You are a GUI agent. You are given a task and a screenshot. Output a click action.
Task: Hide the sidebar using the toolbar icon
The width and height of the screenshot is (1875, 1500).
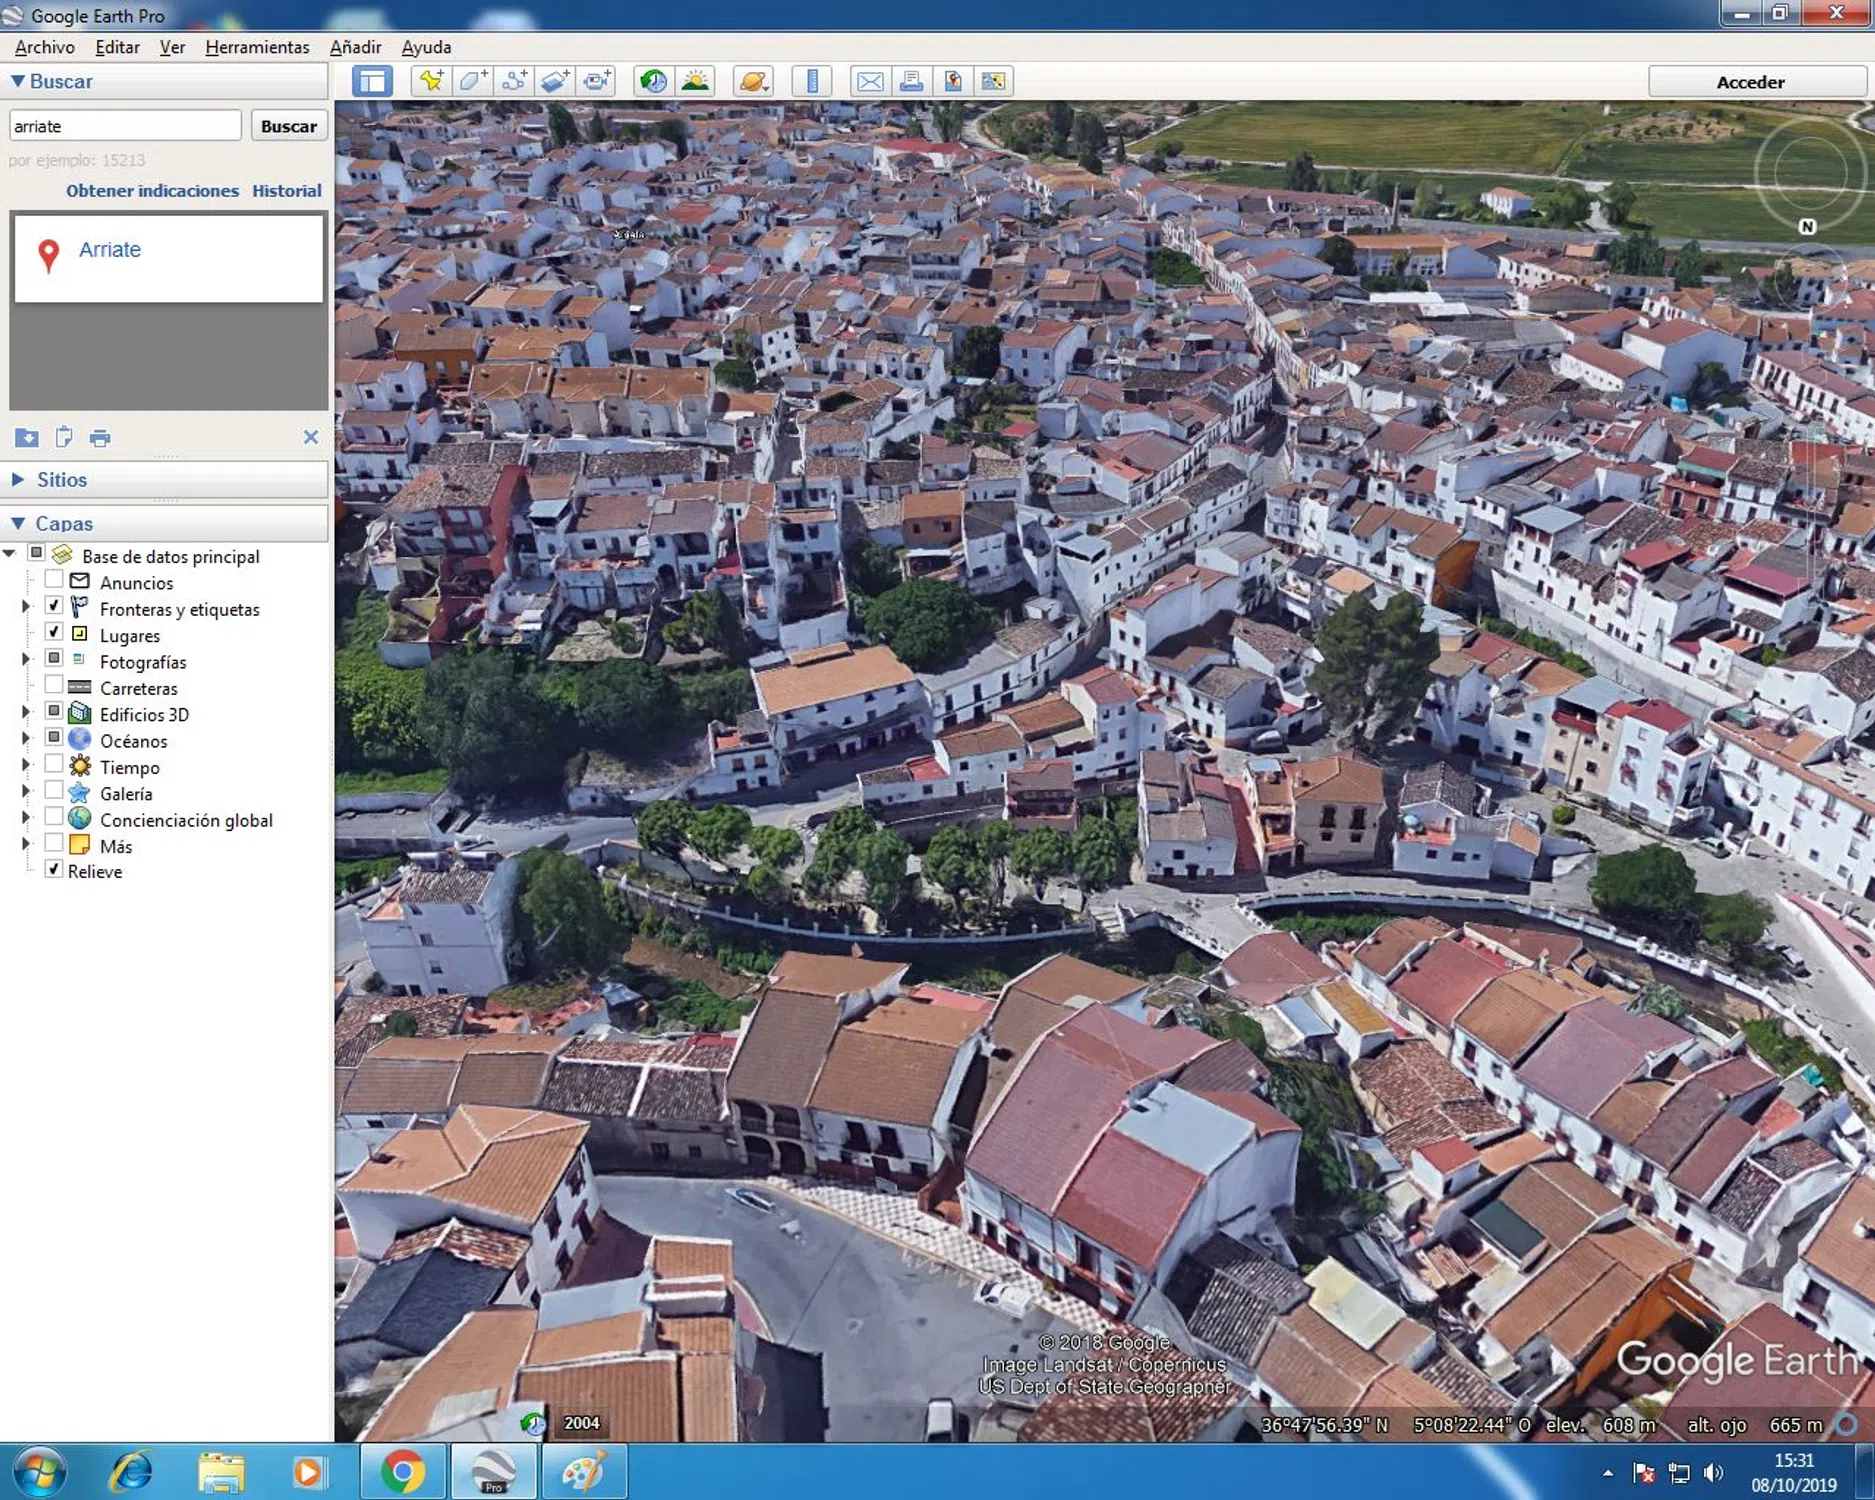(372, 81)
